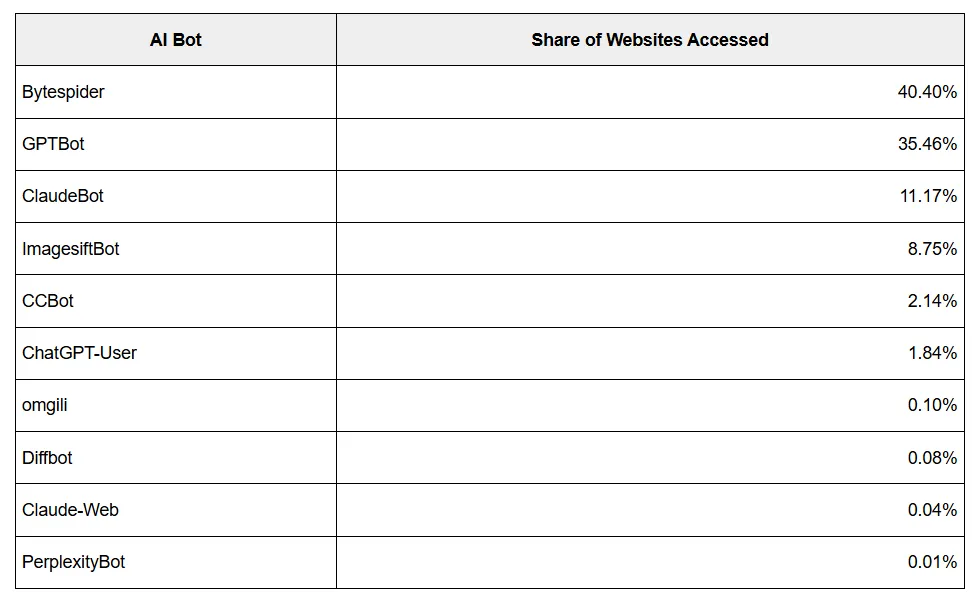The height and width of the screenshot is (601, 975).
Task: Select the ImagesiftBot cell
Action: coord(70,249)
